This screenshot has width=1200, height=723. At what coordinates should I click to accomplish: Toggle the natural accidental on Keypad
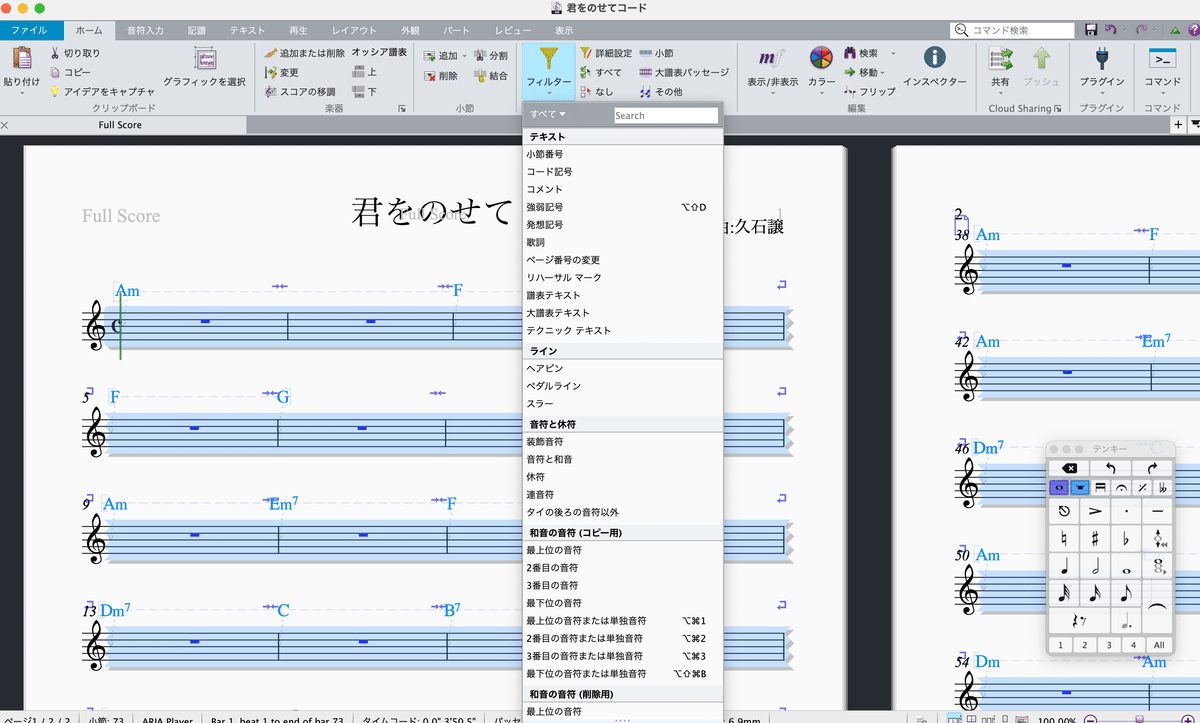pyautogui.click(x=1065, y=539)
